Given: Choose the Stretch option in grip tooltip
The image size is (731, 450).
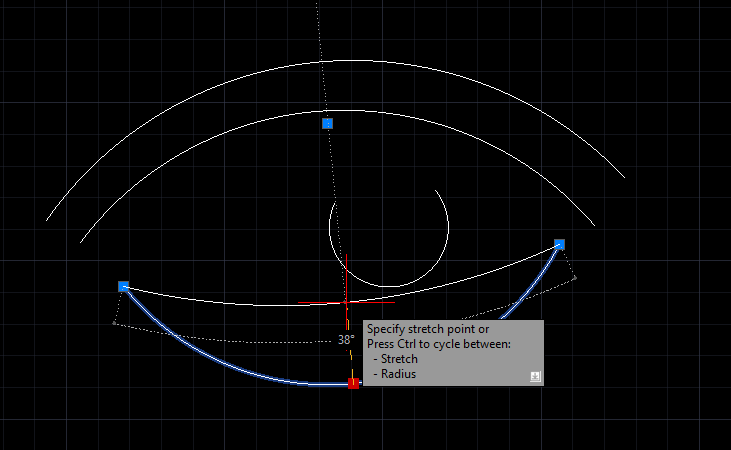Looking at the screenshot, I should (399, 359).
